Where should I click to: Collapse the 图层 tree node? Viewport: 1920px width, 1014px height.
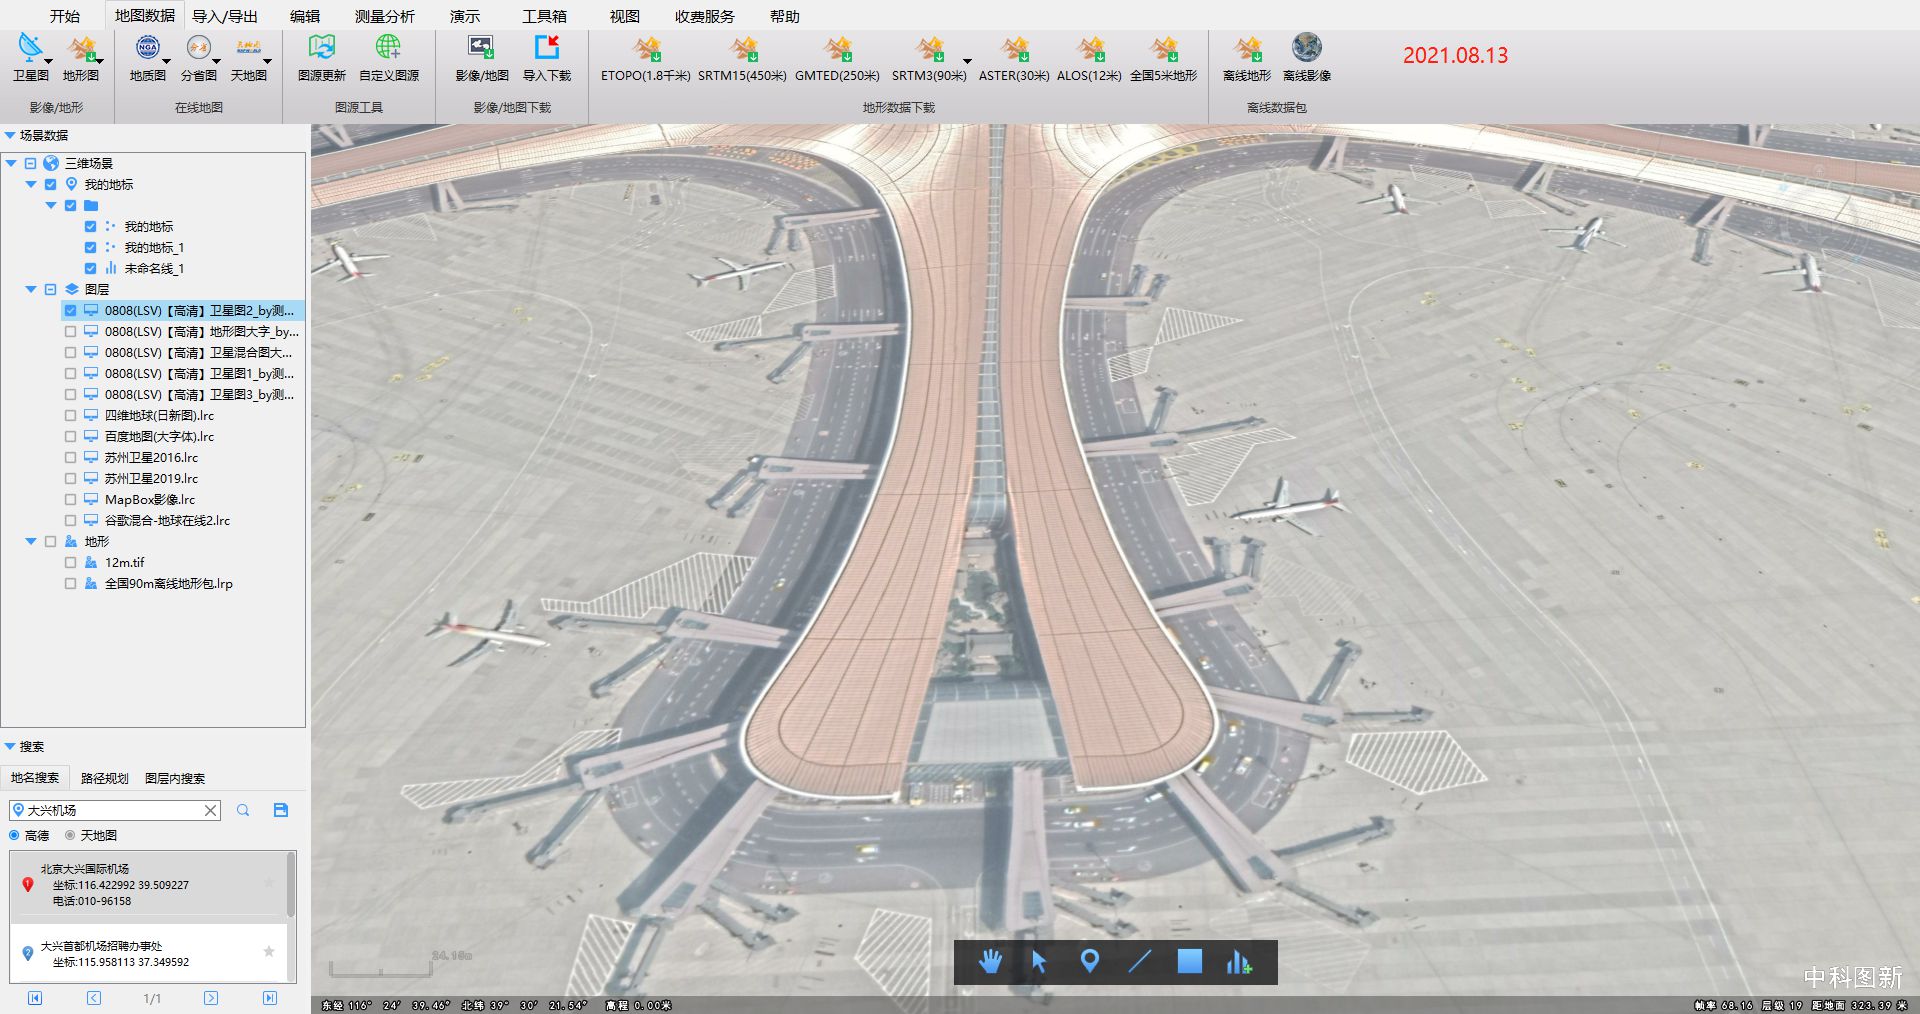pyautogui.click(x=31, y=289)
